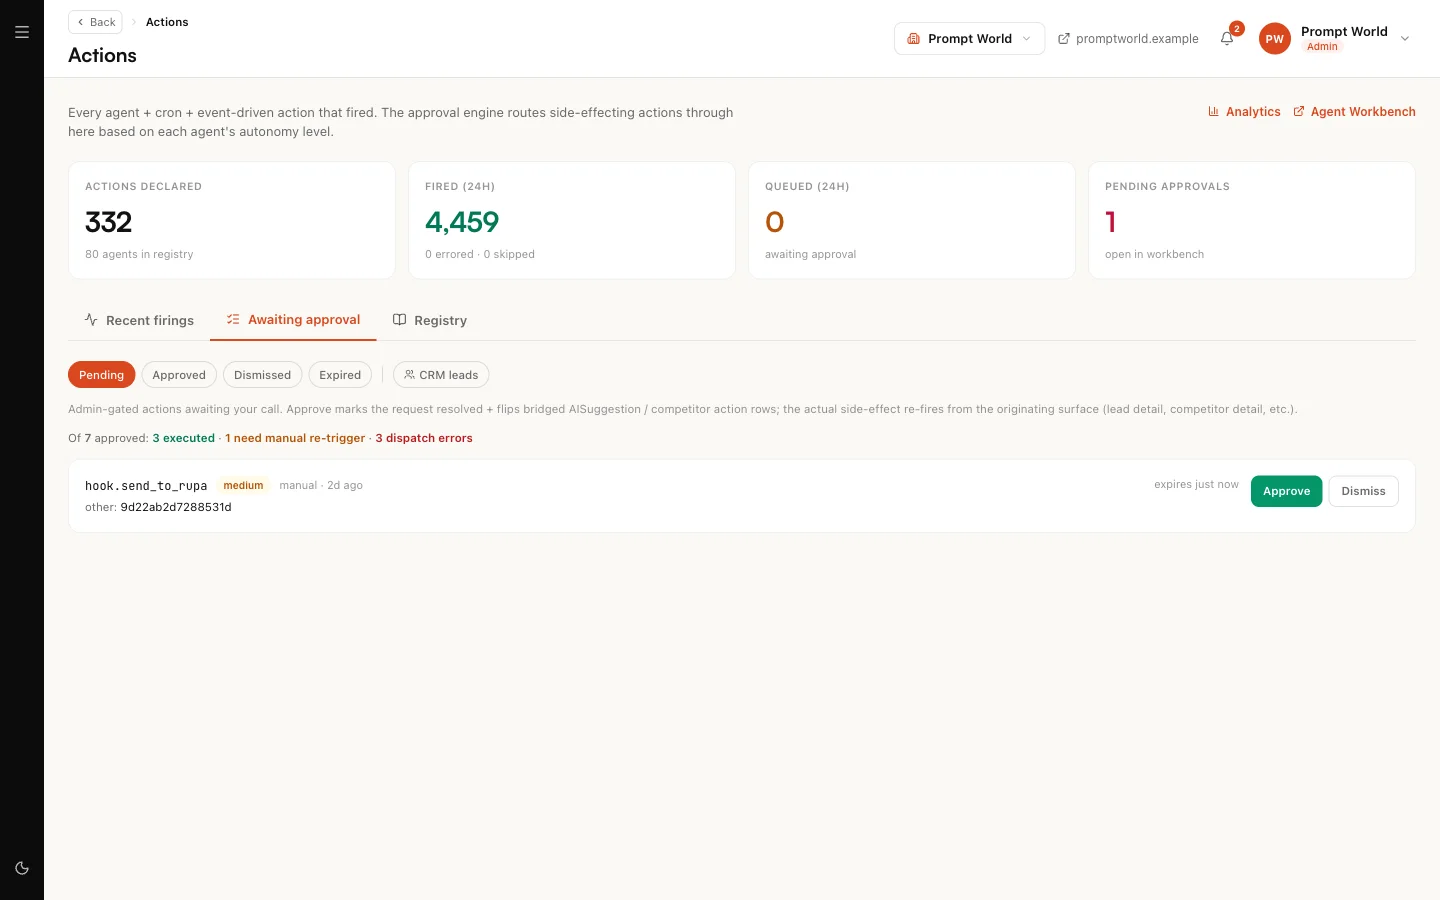Toggle dark mode moon icon
This screenshot has width=1440, height=900.
click(22, 868)
